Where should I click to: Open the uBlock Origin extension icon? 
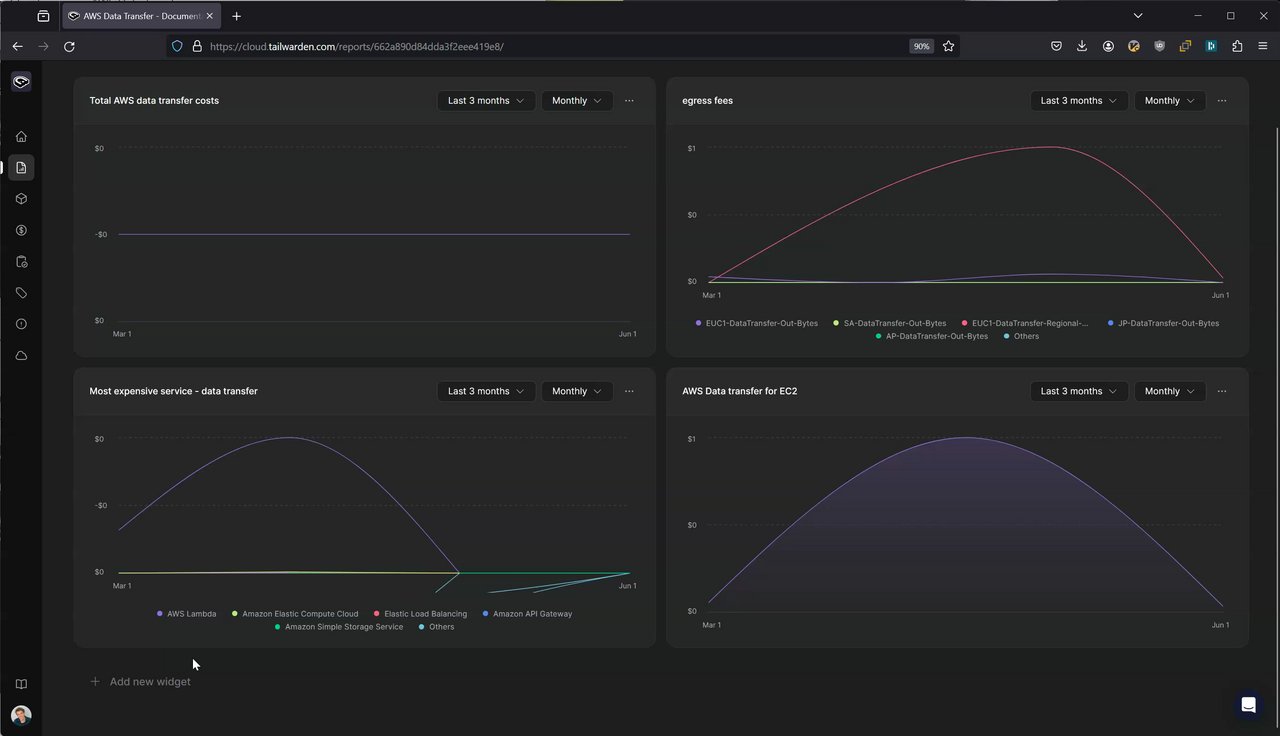point(1159,46)
